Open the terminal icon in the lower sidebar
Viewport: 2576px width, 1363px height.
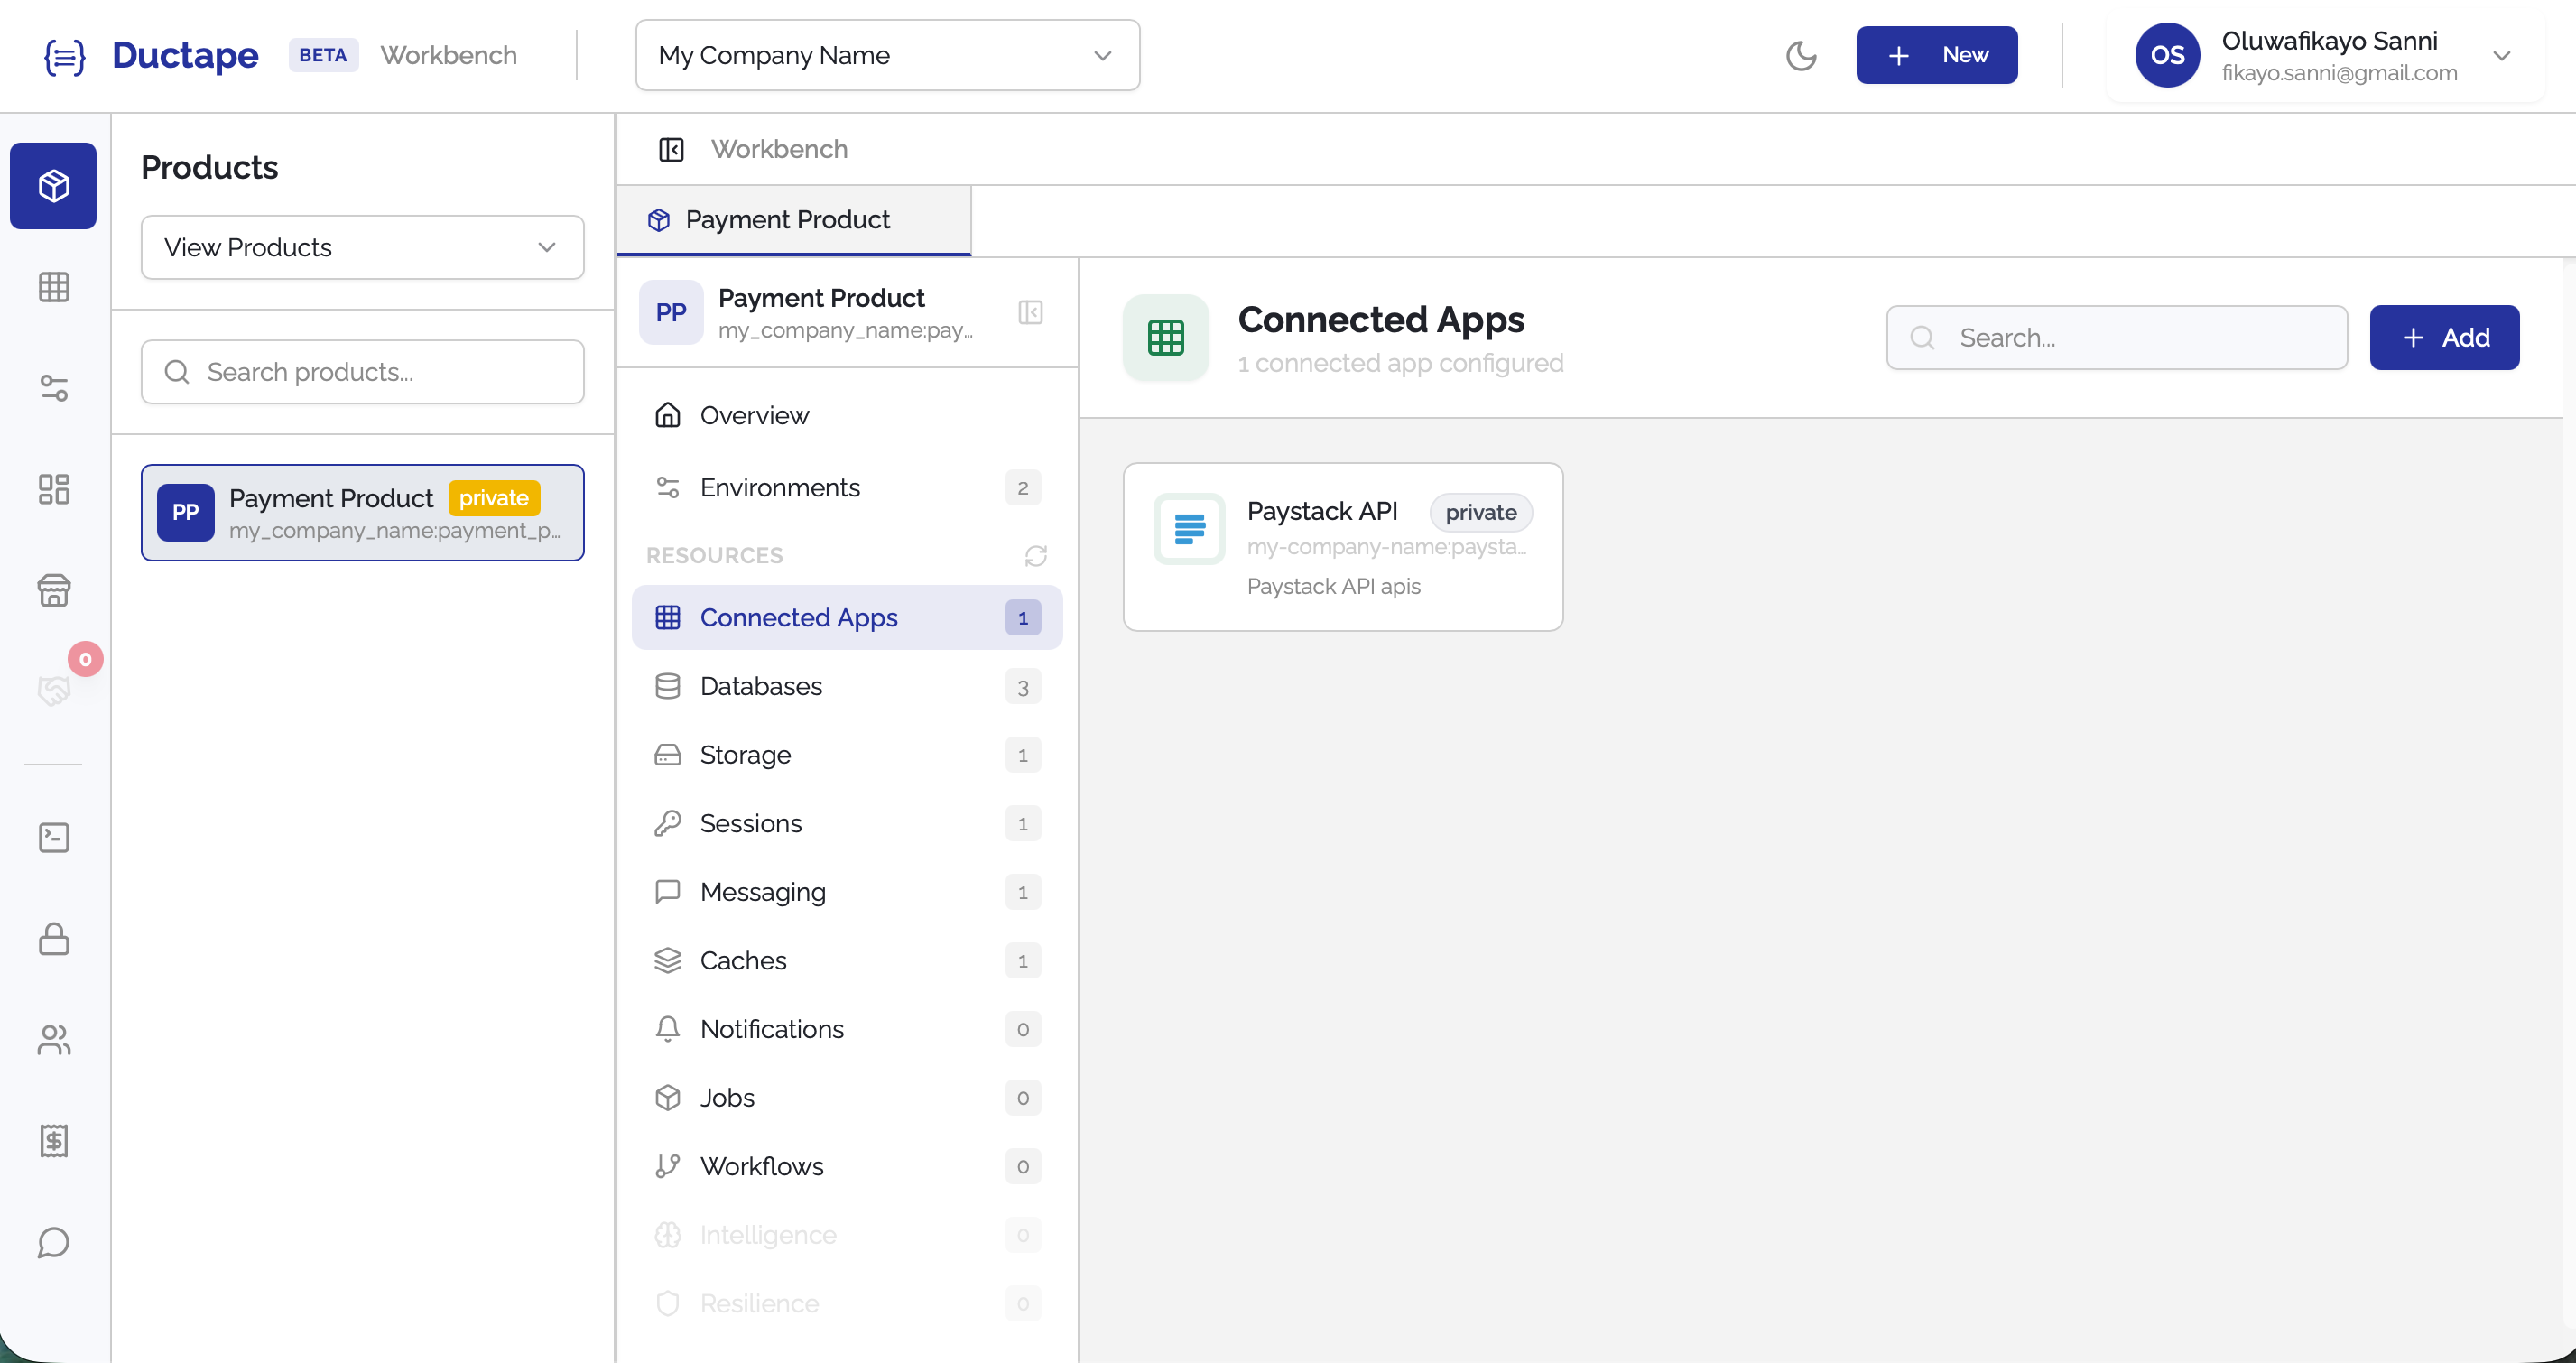(x=52, y=838)
